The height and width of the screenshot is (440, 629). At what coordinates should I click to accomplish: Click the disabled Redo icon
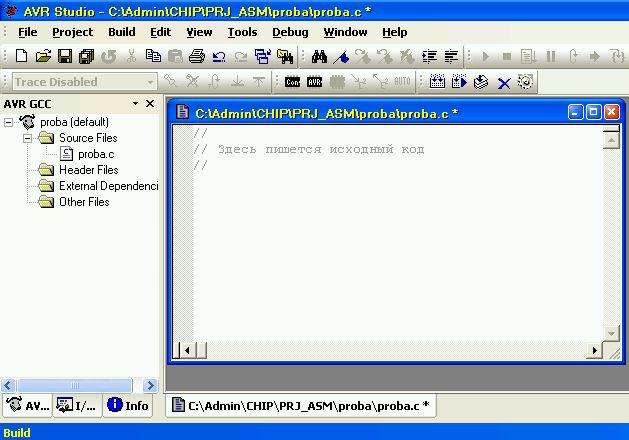coord(241,57)
